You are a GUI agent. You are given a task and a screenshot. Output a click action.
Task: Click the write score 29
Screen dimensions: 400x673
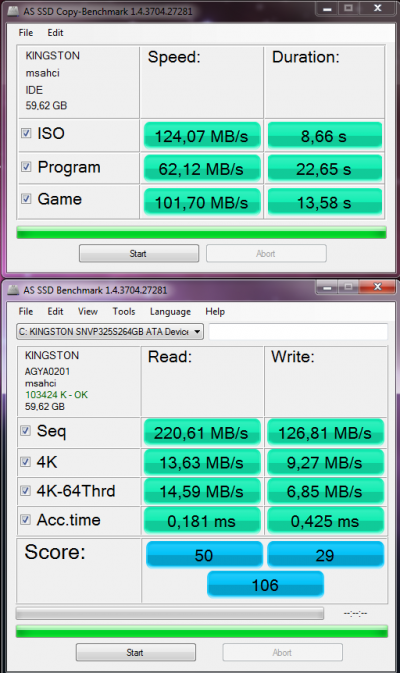(325, 555)
